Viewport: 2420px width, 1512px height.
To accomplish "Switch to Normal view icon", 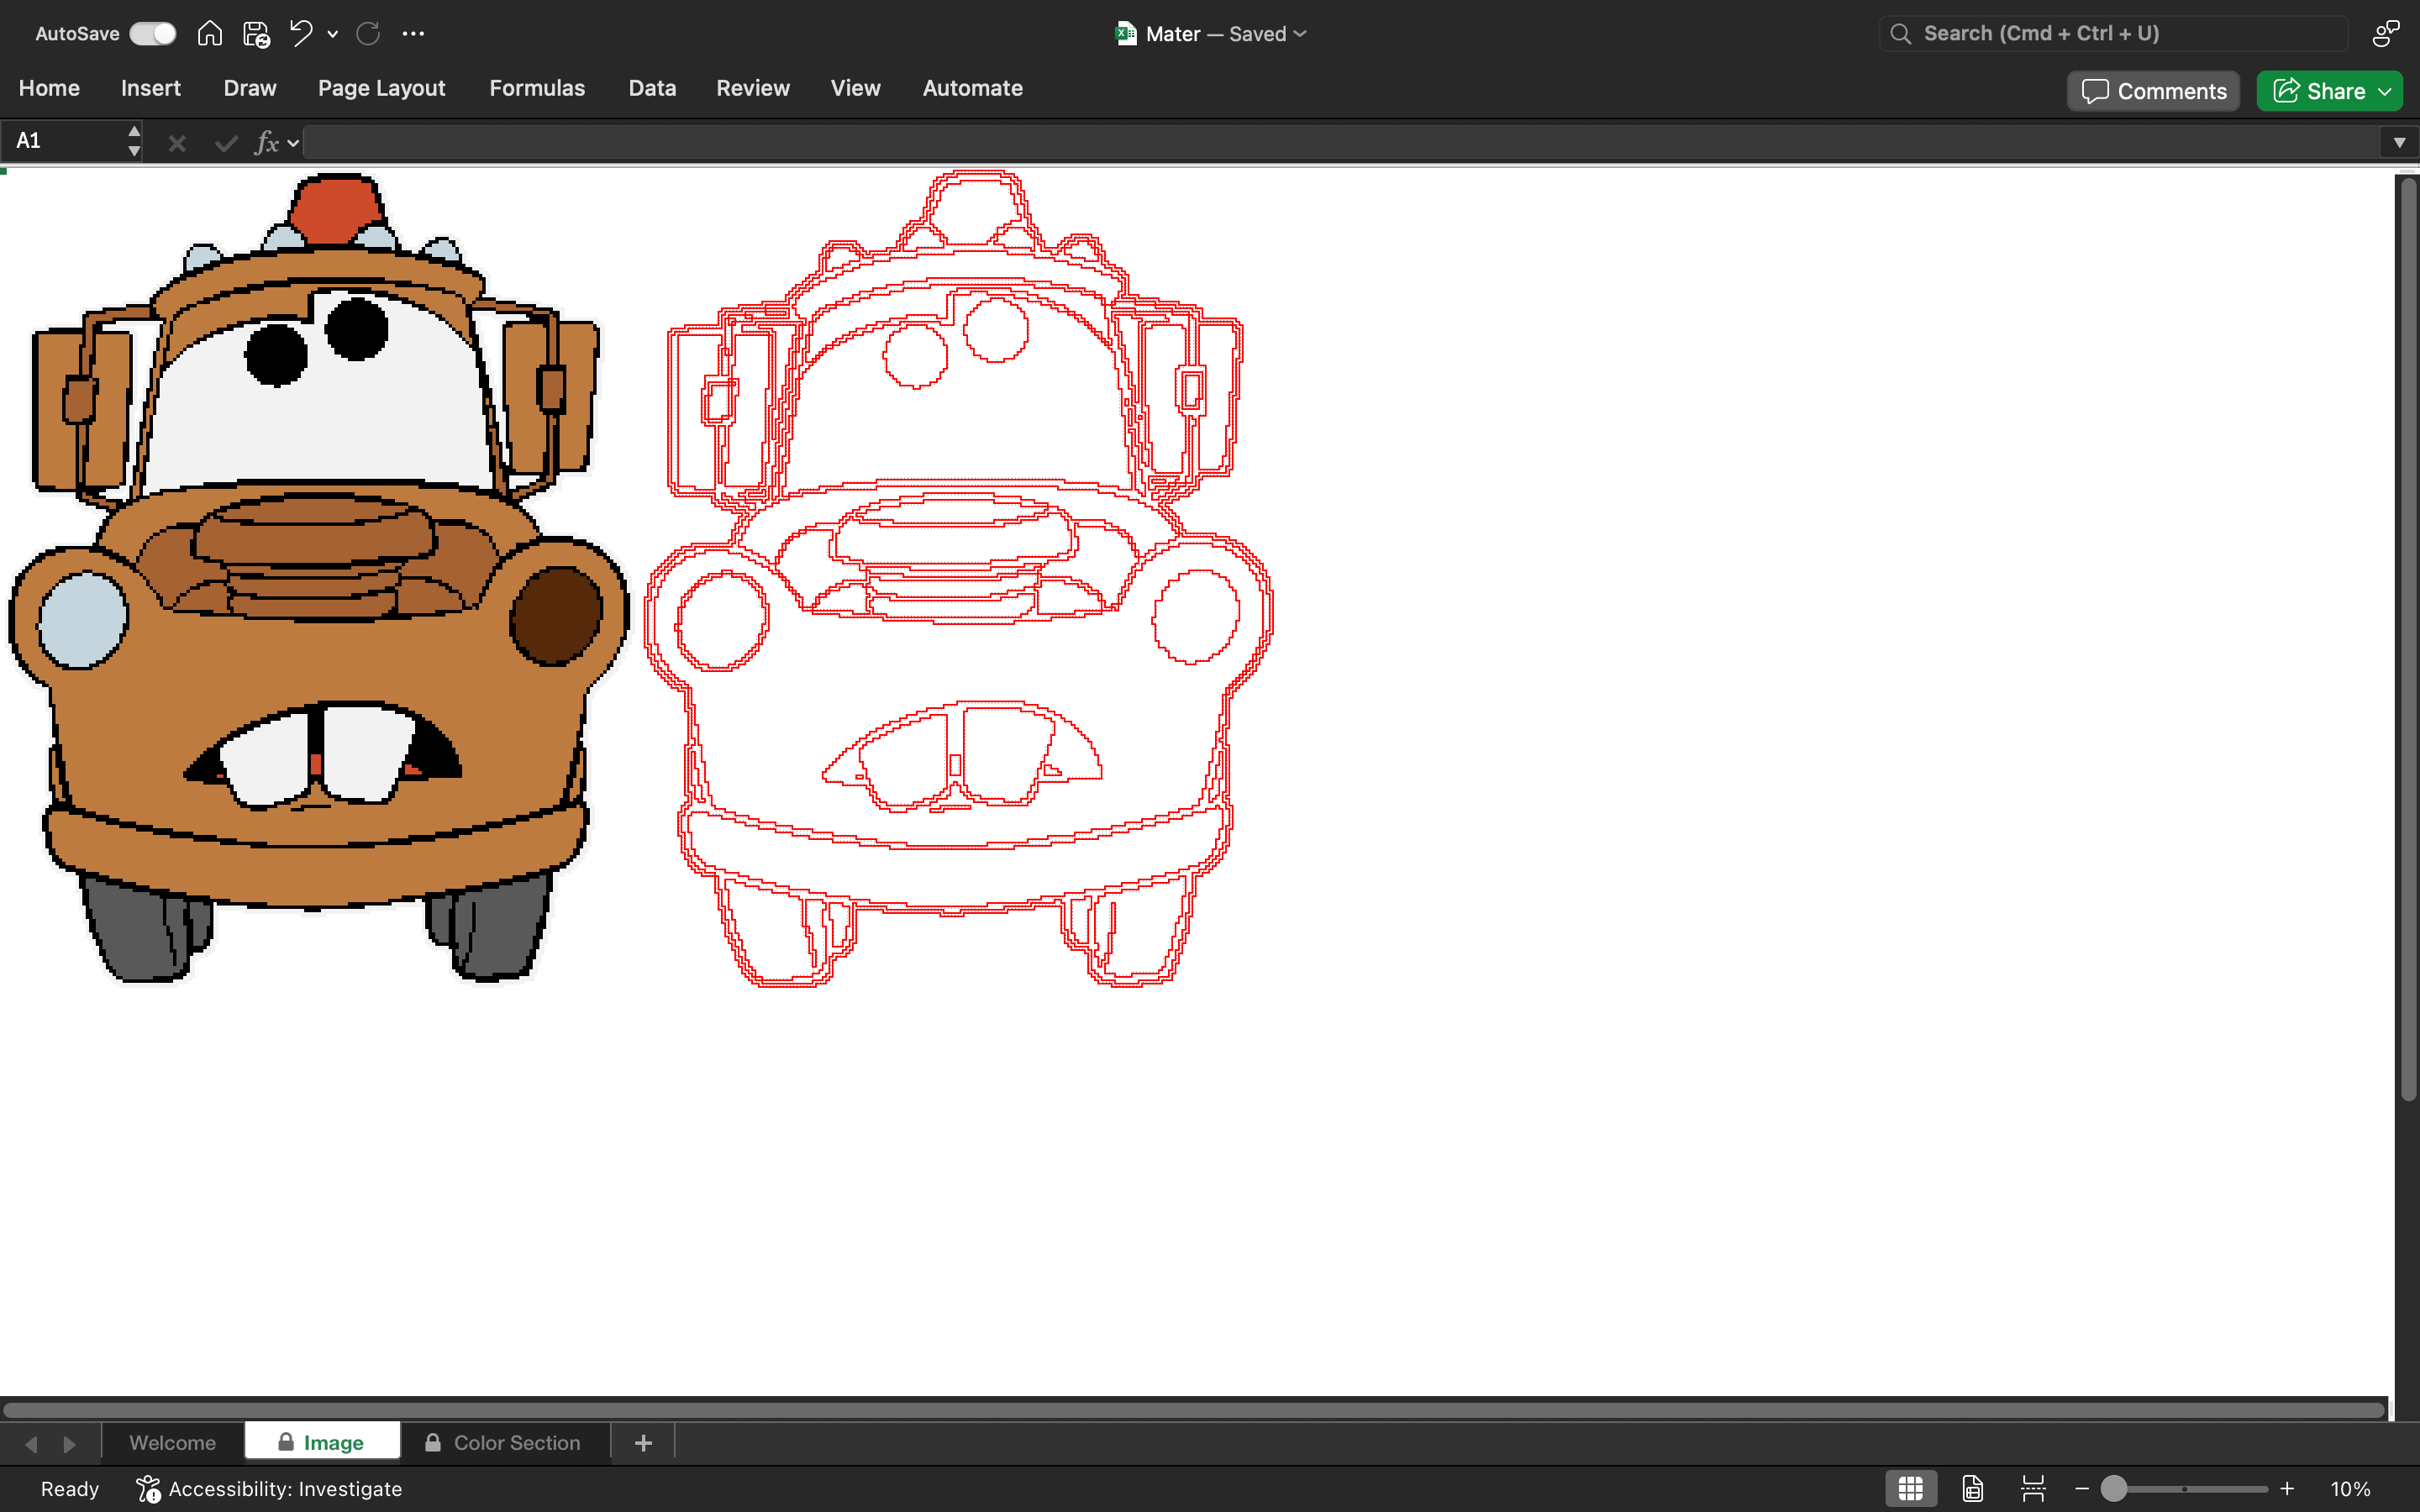I will [1911, 1489].
